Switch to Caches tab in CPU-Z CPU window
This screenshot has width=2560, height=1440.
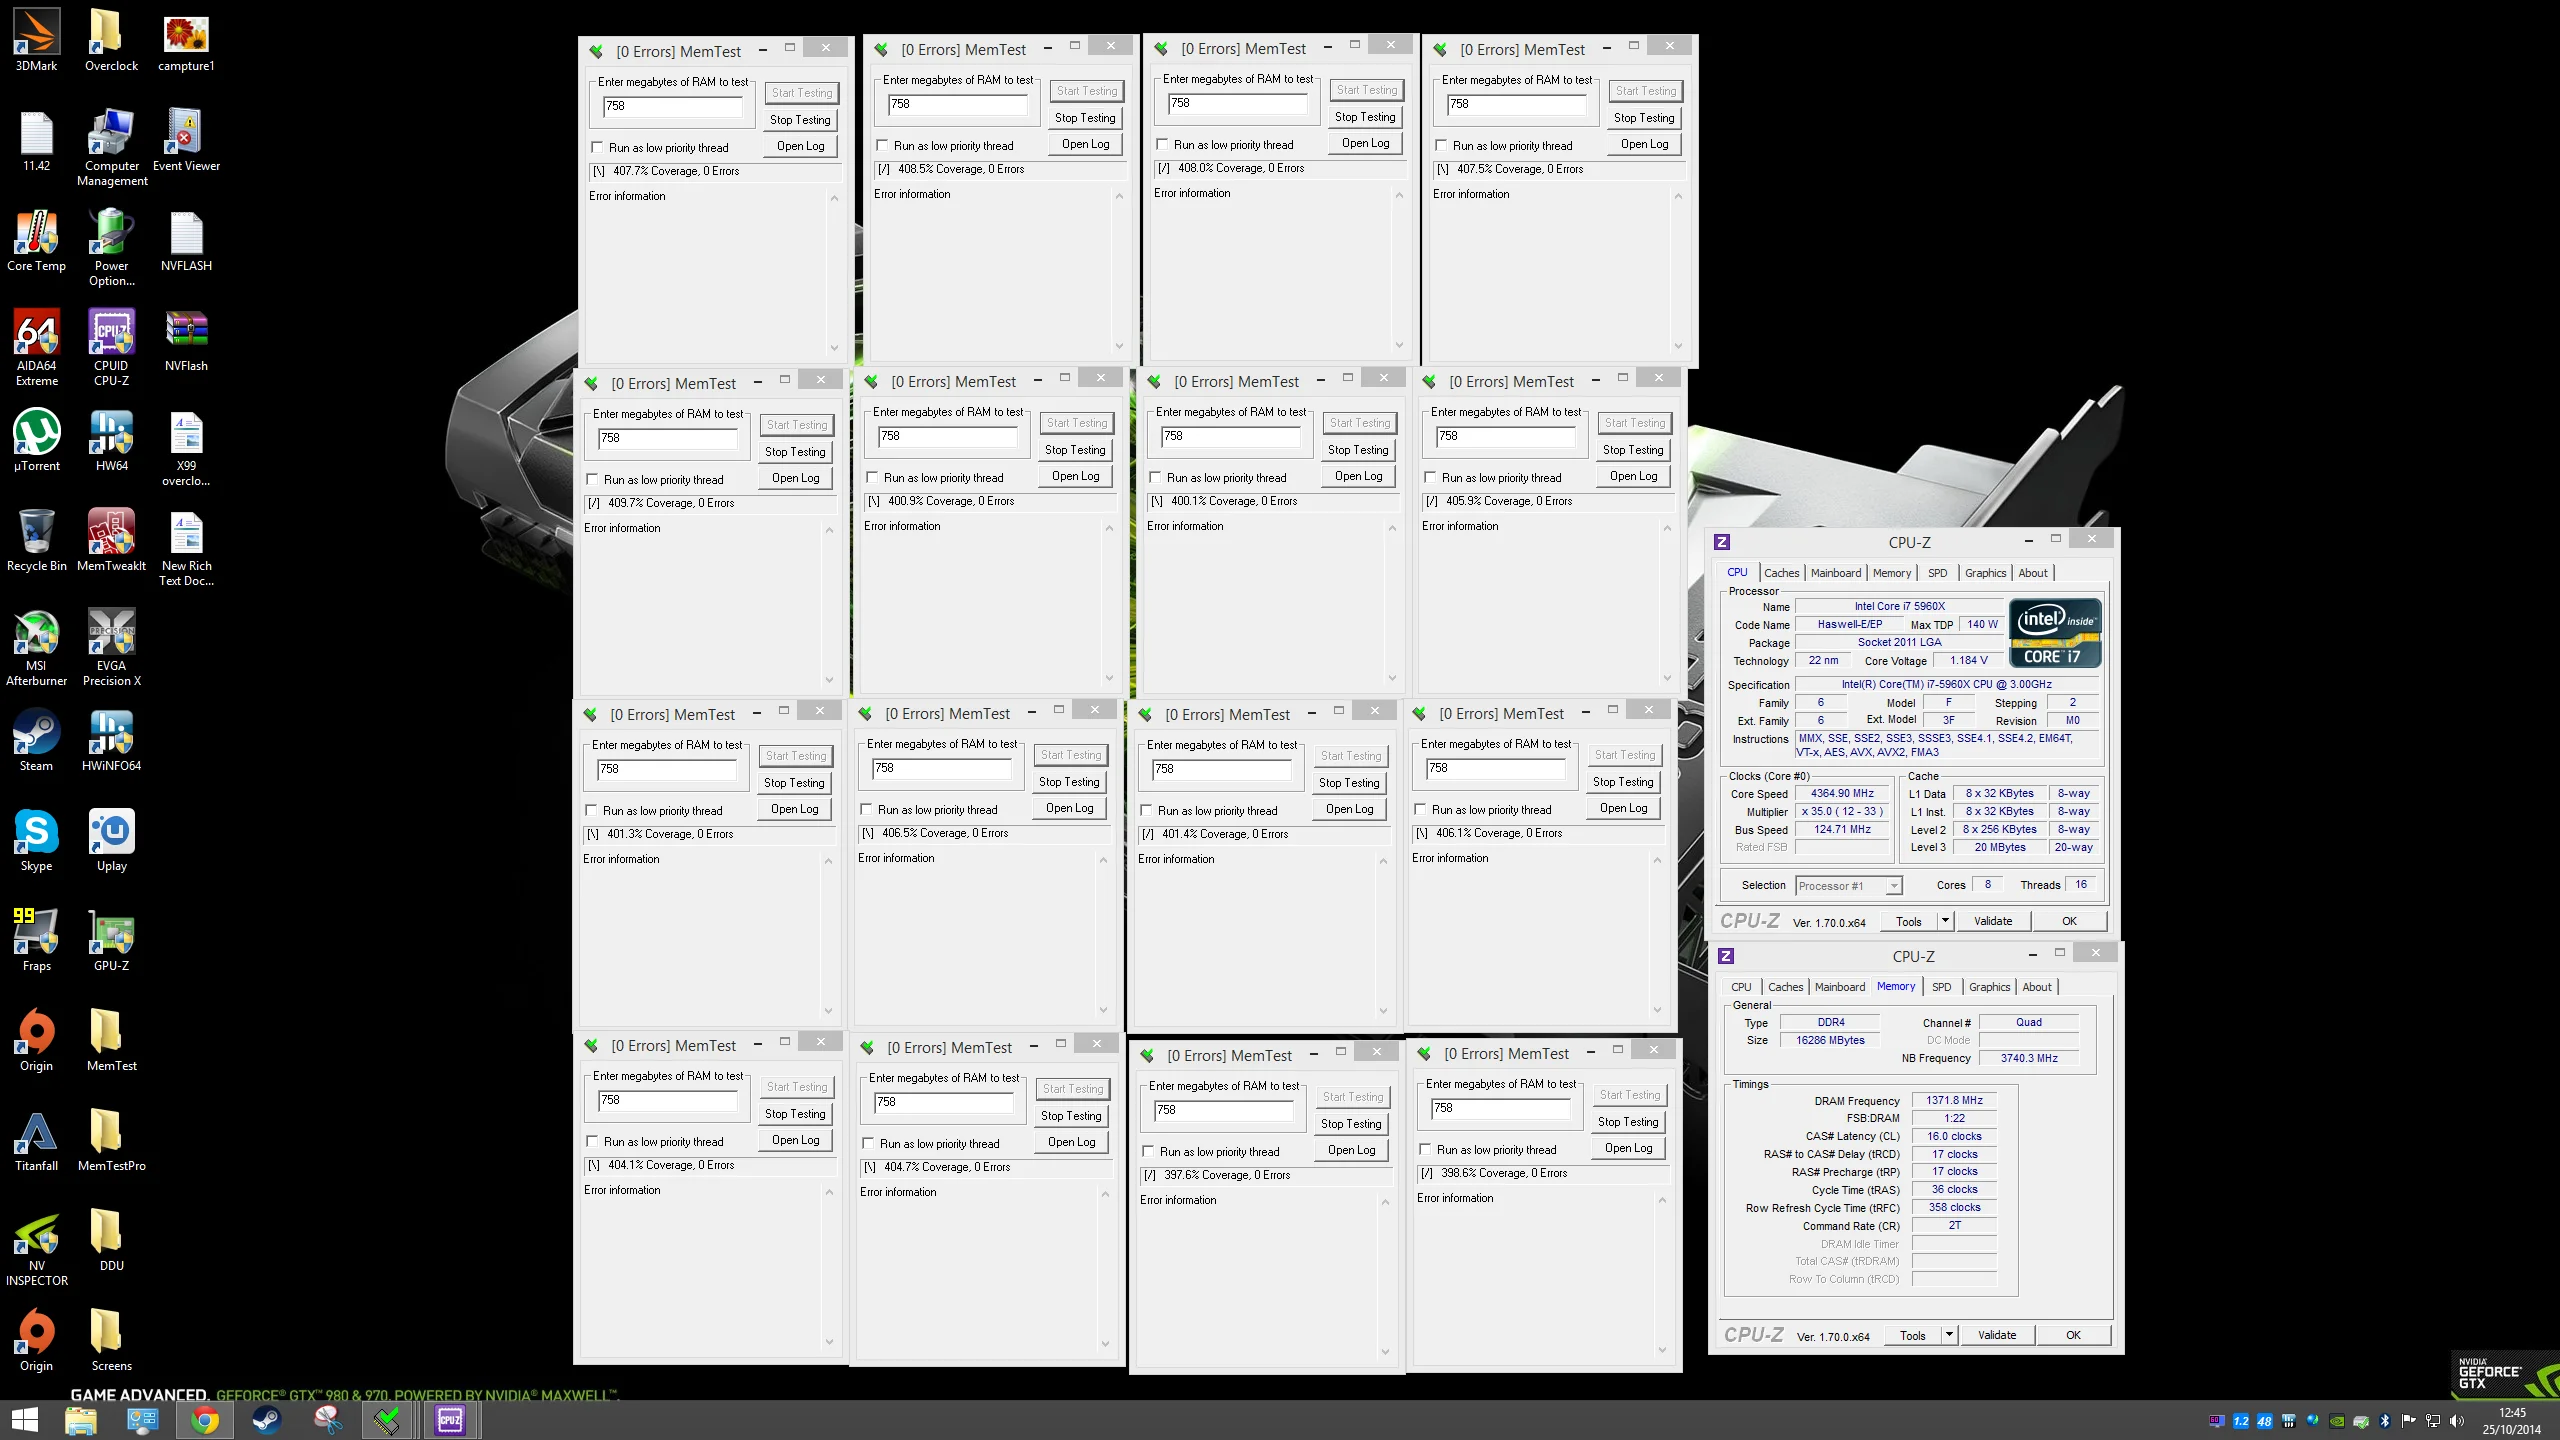click(1781, 573)
